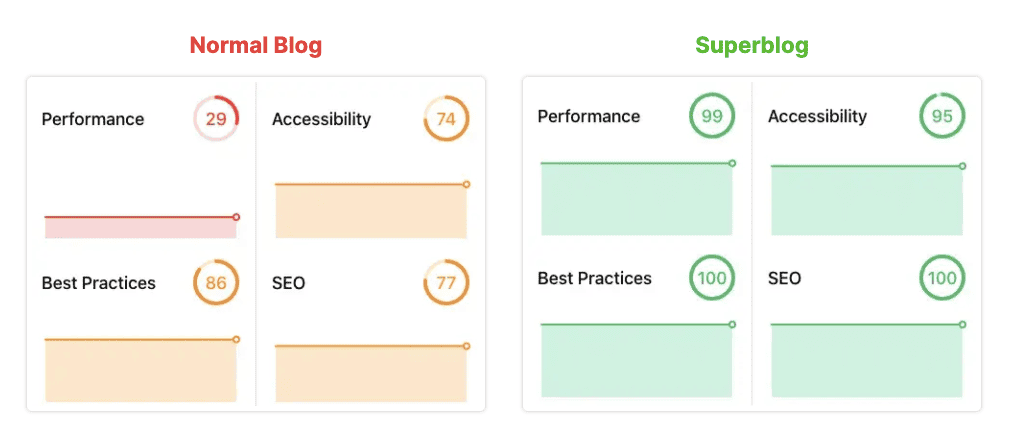Select Best Practices label in Normal Blog panel
This screenshot has width=1014, height=444.
coord(99,283)
